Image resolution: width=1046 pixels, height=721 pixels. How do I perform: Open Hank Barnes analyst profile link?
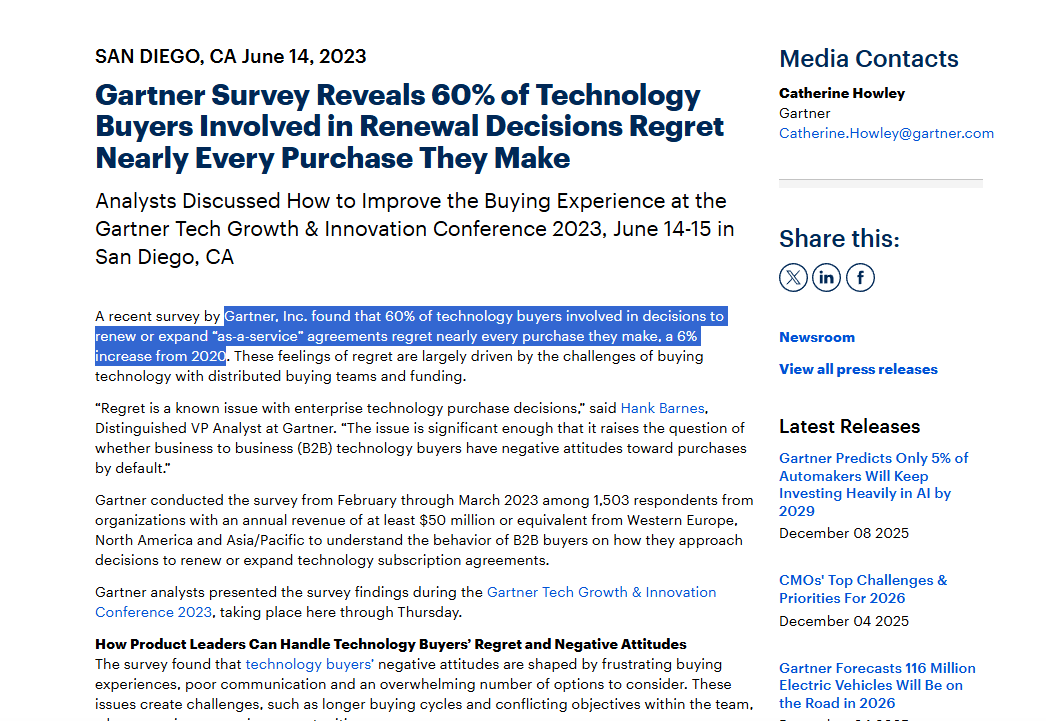point(662,408)
